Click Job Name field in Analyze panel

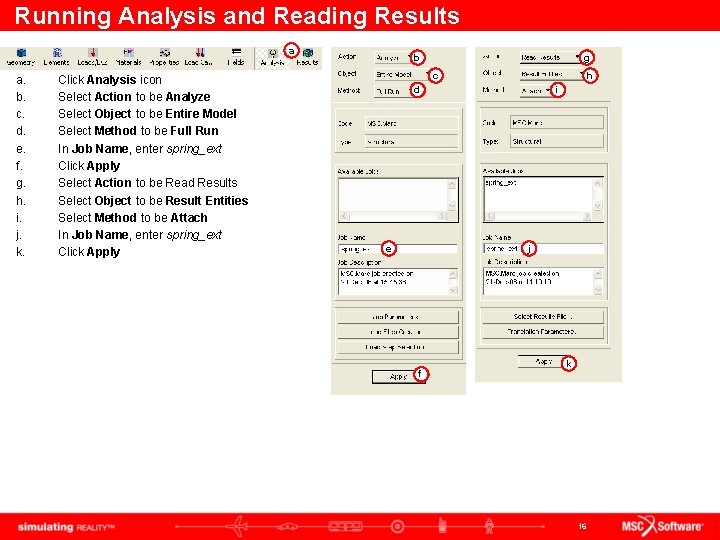(x=398, y=249)
